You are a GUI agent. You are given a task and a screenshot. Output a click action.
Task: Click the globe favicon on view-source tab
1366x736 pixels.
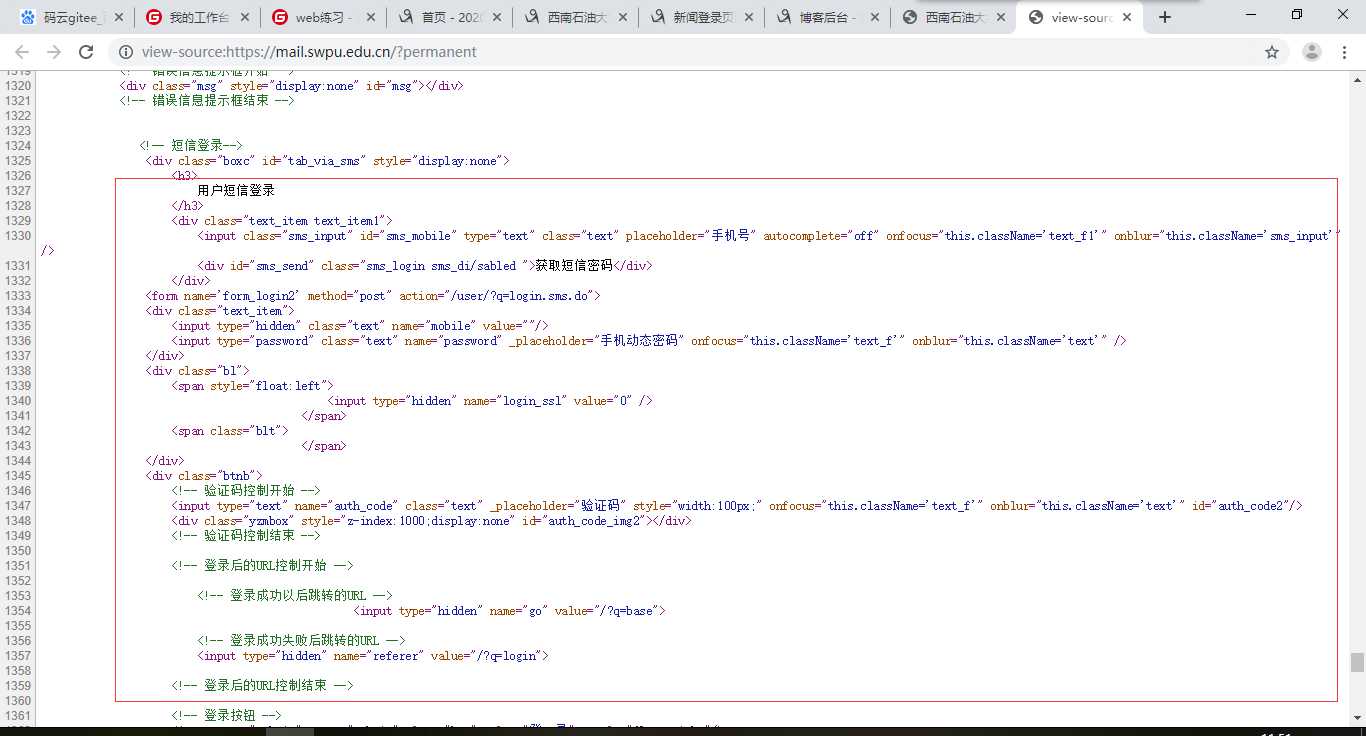[1036, 17]
